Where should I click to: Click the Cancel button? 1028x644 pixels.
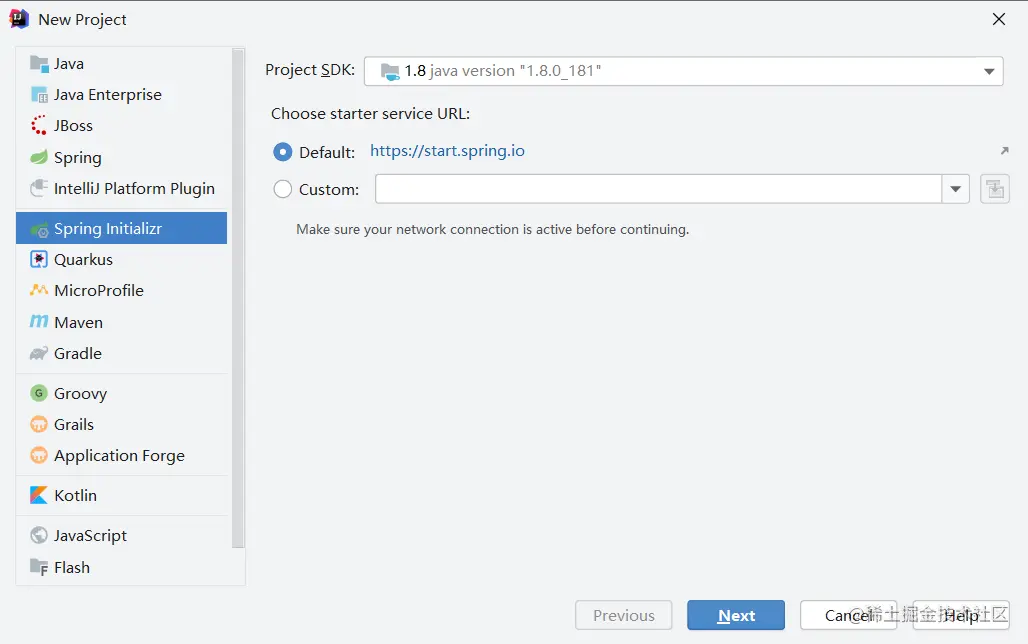coord(848,615)
